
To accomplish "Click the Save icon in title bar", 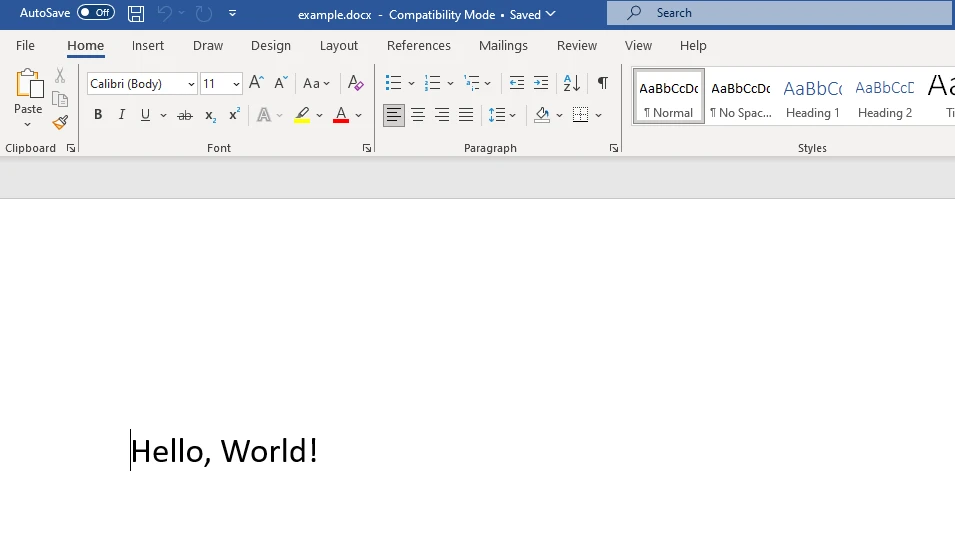I will tap(136, 13).
